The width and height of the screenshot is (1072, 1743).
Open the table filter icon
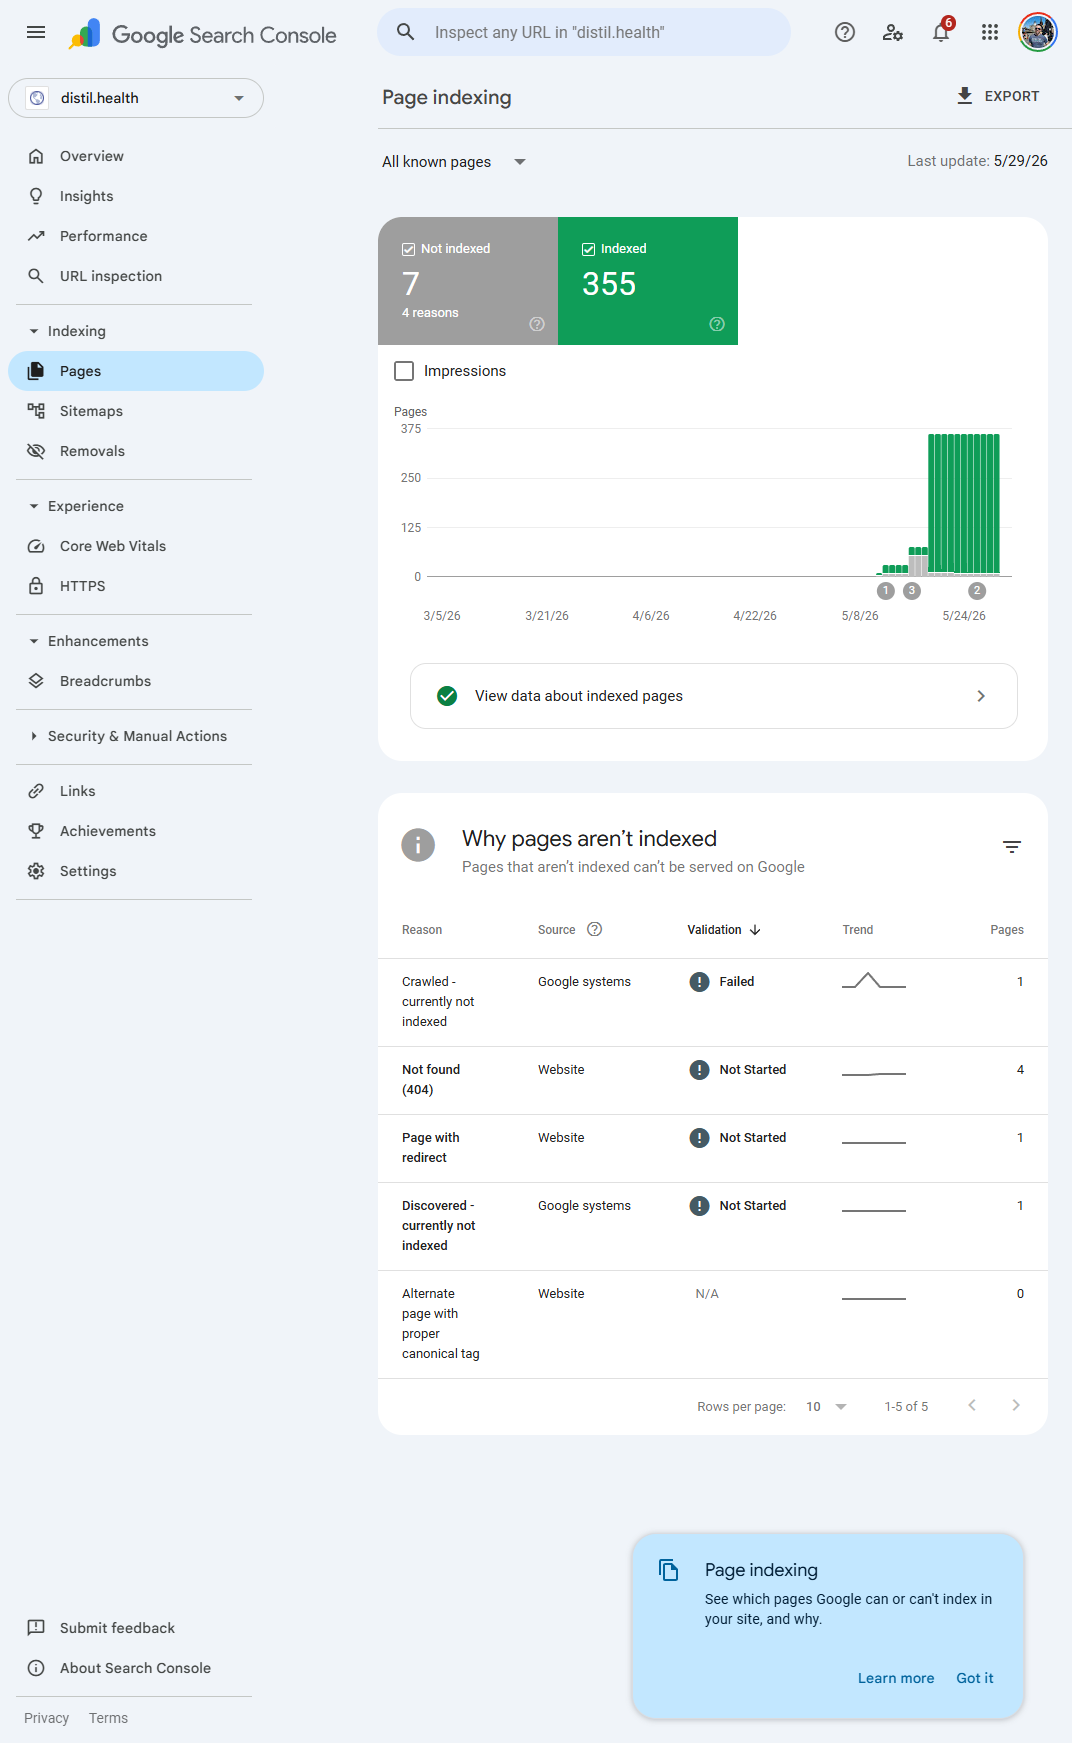click(1012, 847)
